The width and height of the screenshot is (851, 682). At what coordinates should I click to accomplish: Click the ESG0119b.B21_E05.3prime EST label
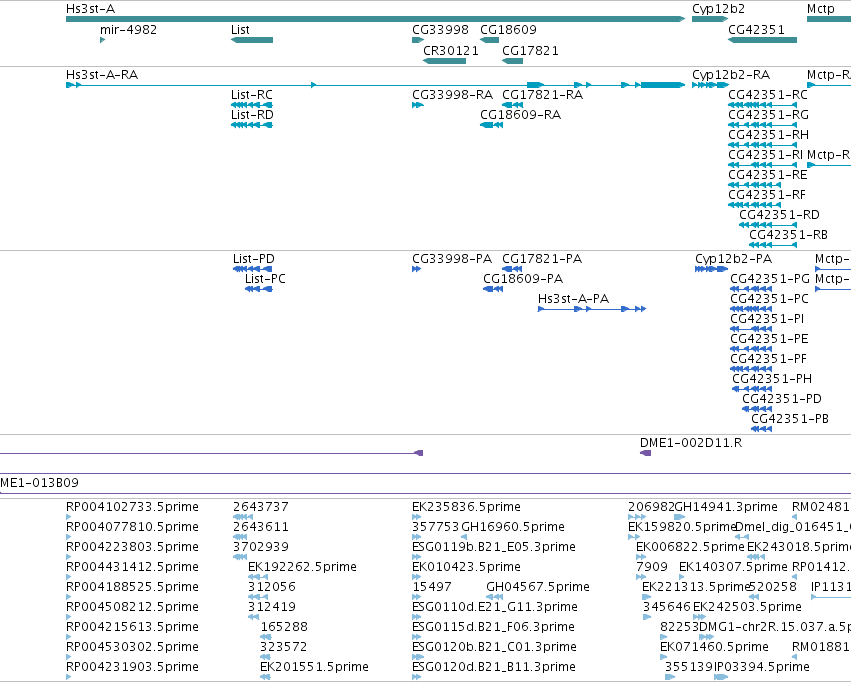pos(494,548)
